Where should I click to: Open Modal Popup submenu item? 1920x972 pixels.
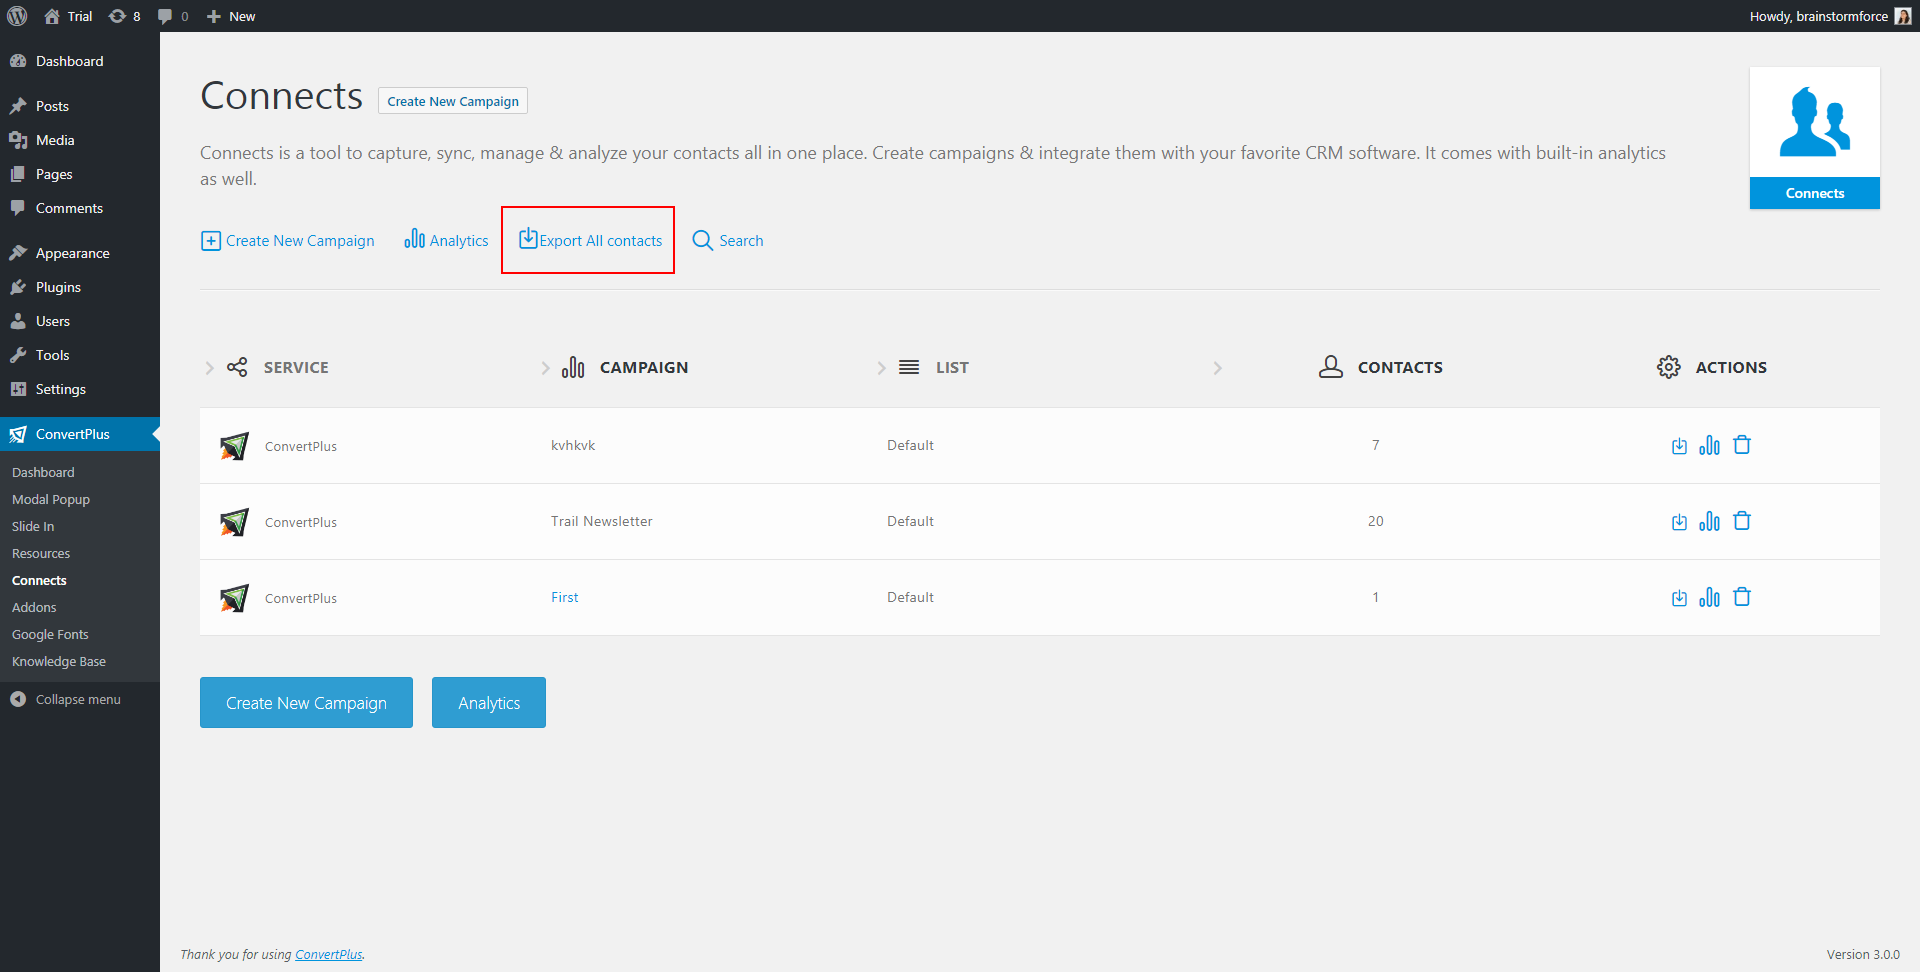pos(51,499)
